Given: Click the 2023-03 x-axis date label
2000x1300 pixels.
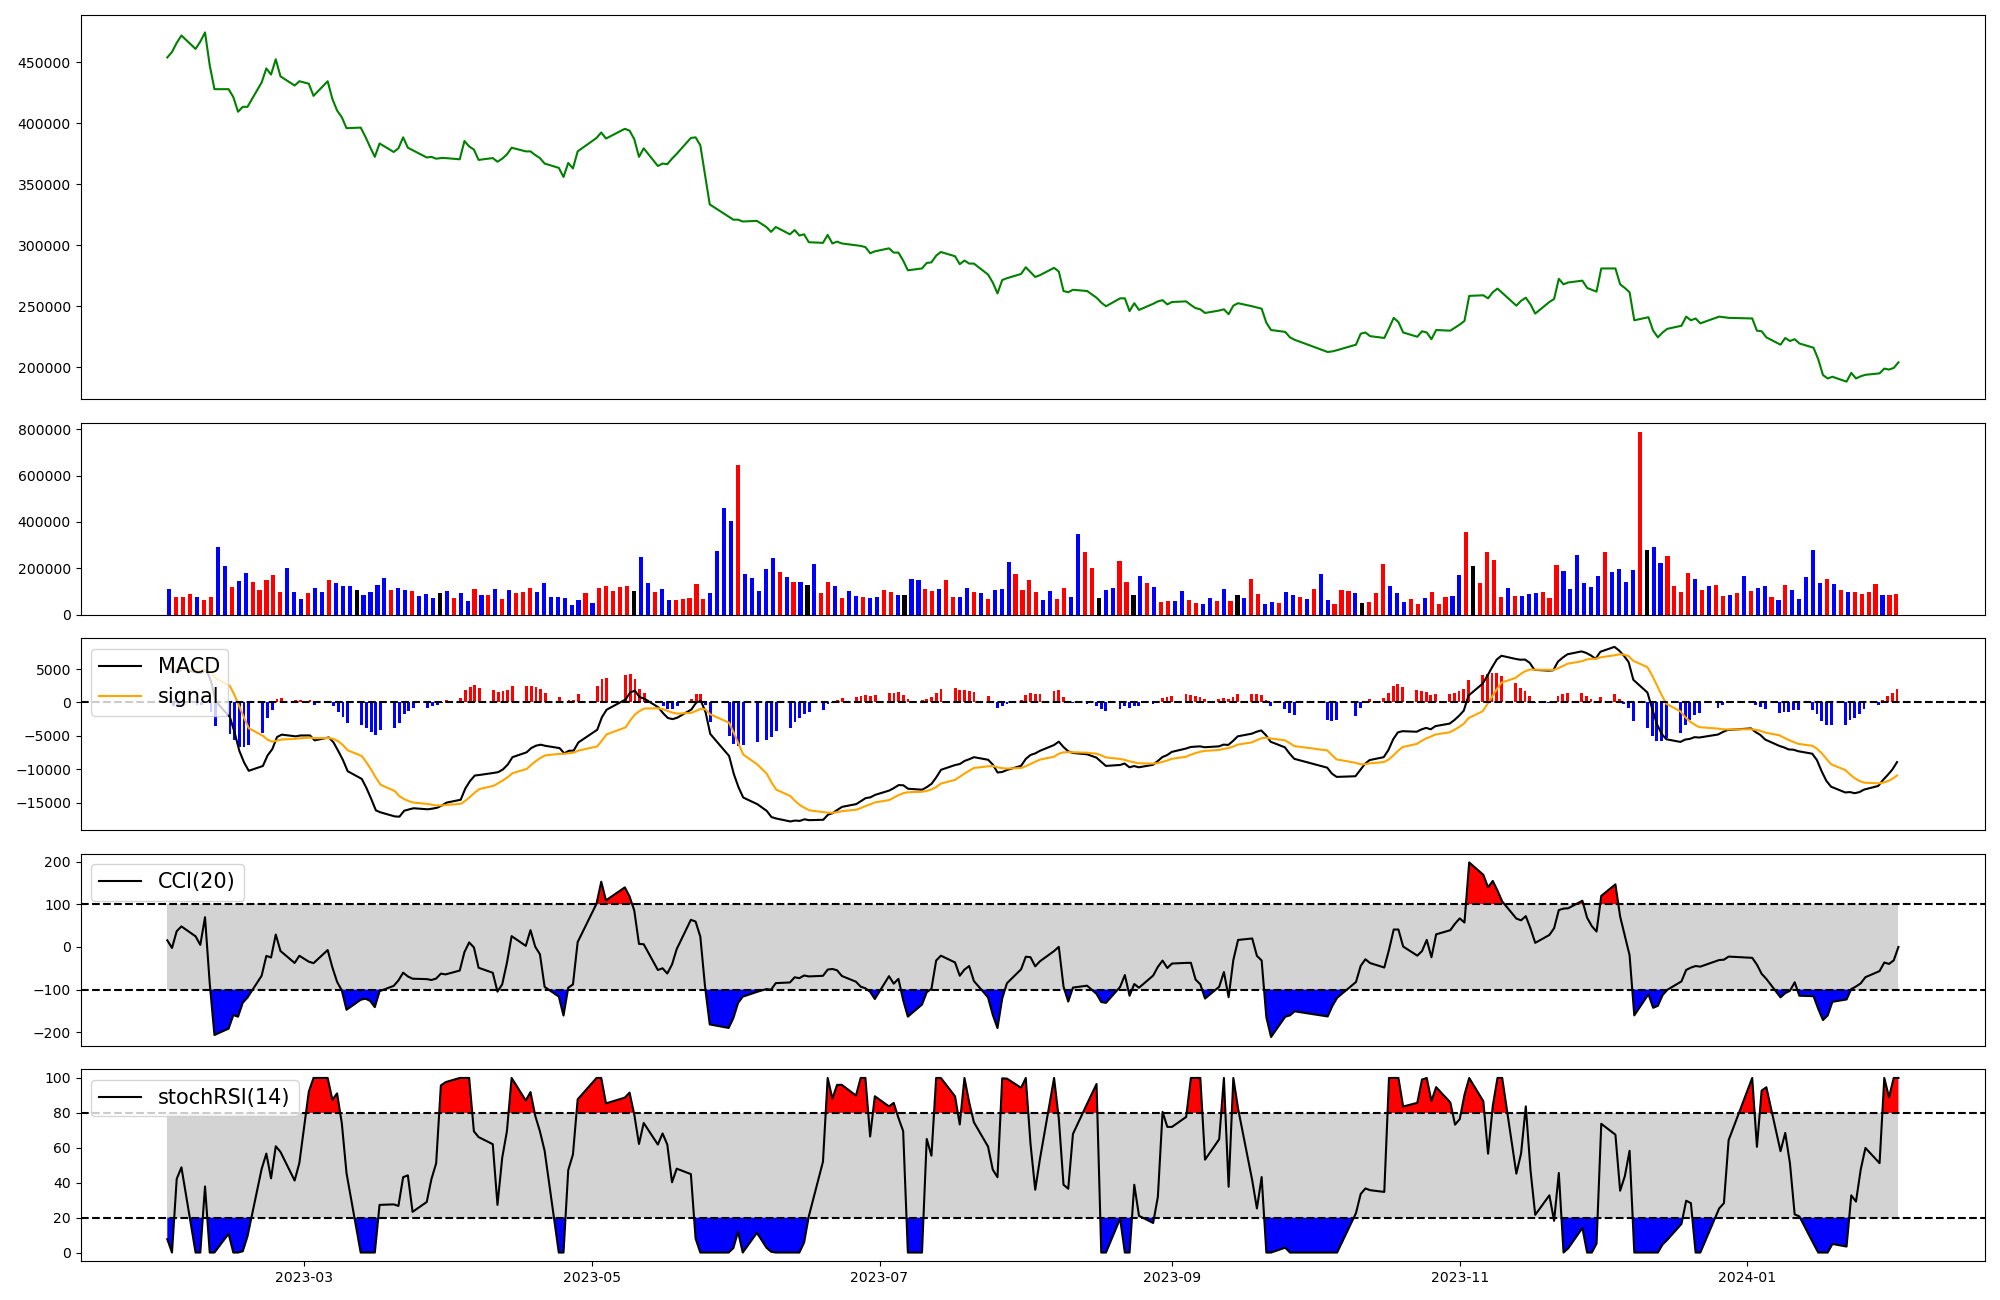Looking at the screenshot, I should point(304,1276).
